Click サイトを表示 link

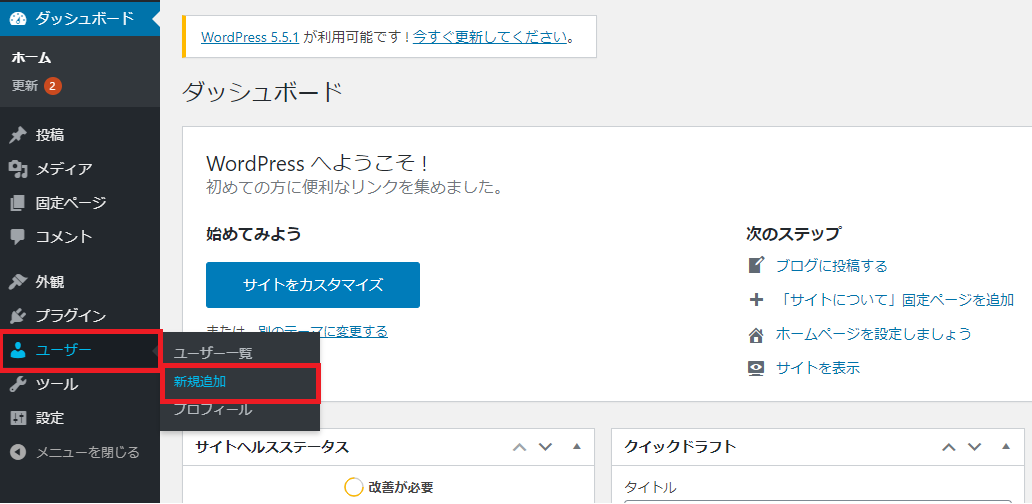tap(817, 368)
